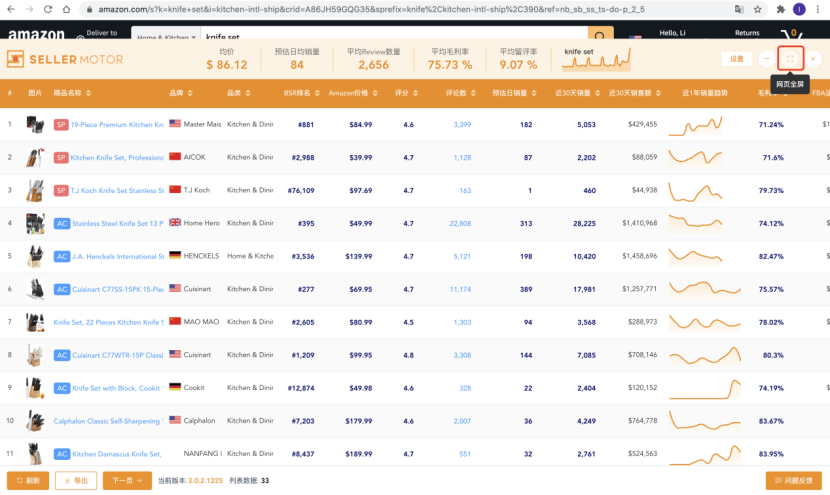Viewport: 830px width, 495px height.
Task: Open browser extensions puzzle icon
Action: tap(779, 9)
